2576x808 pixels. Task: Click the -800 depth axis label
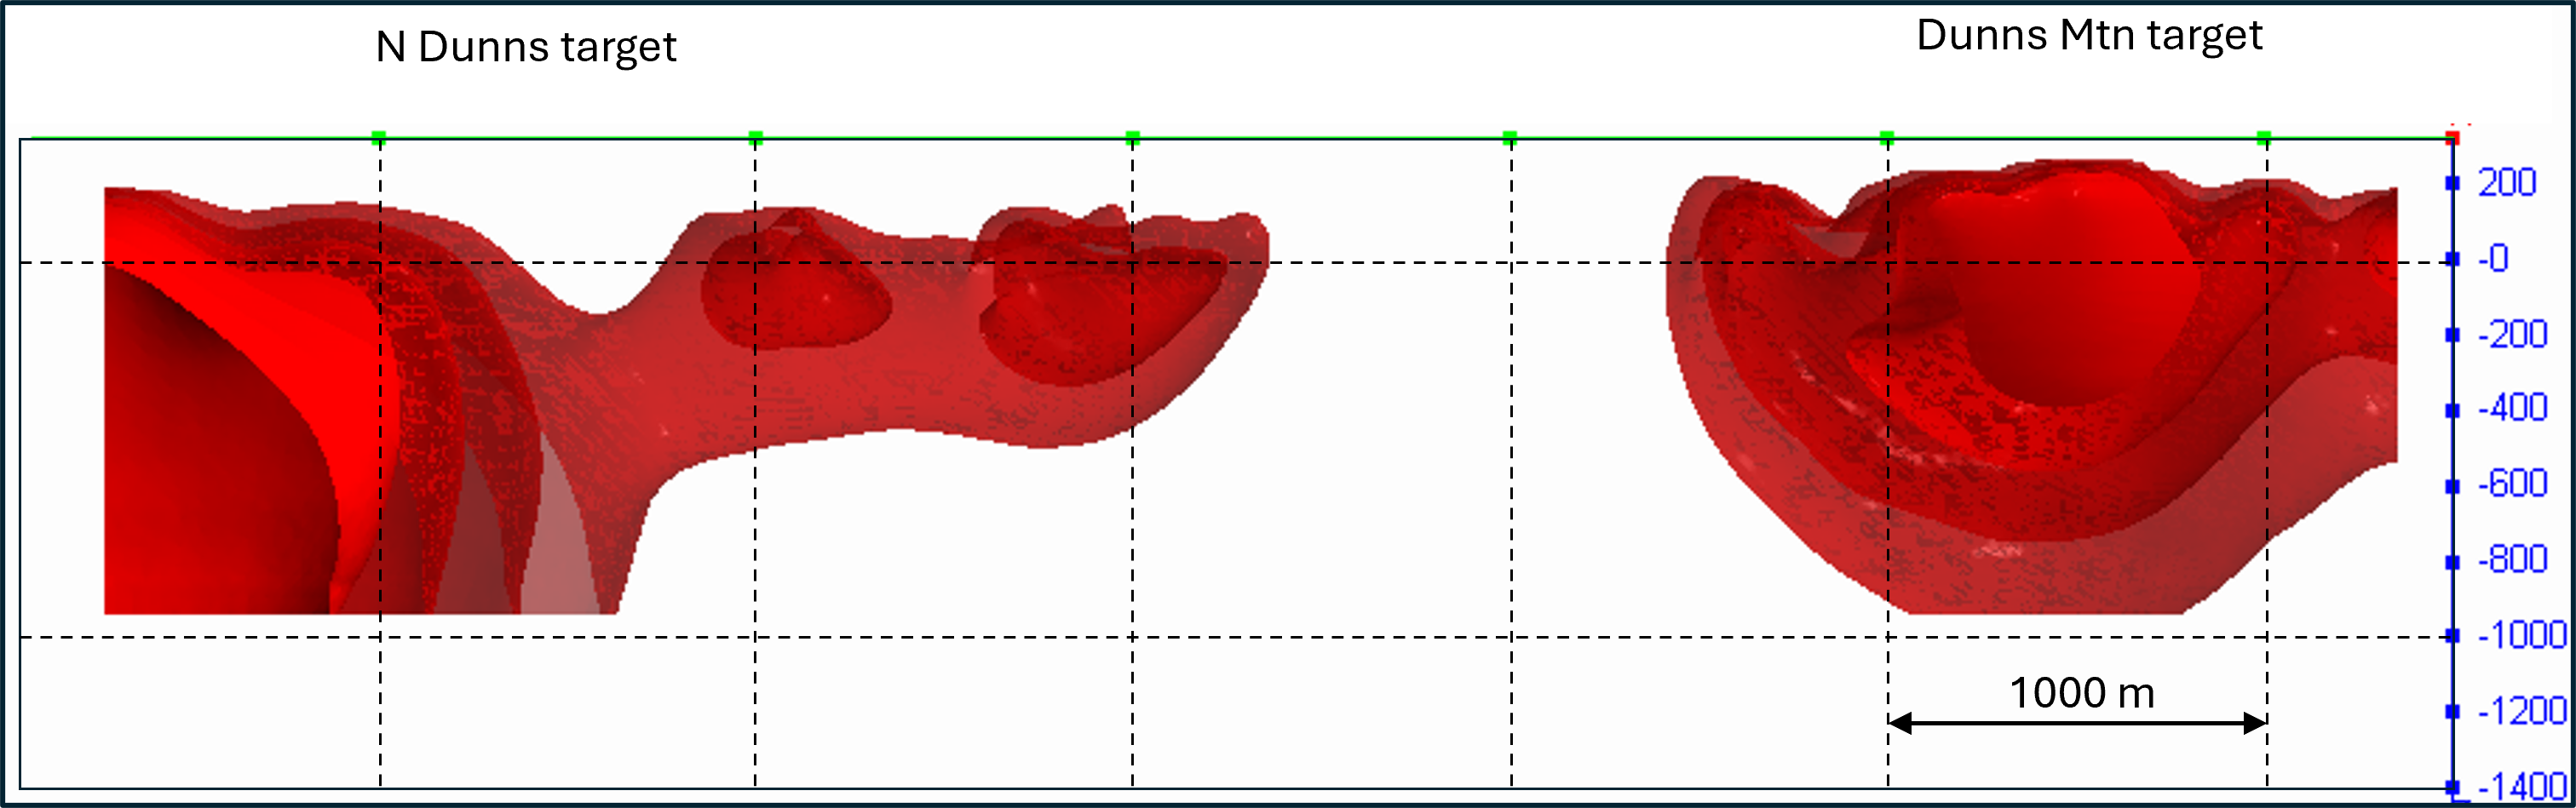pyautogui.click(x=2513, y=559)
